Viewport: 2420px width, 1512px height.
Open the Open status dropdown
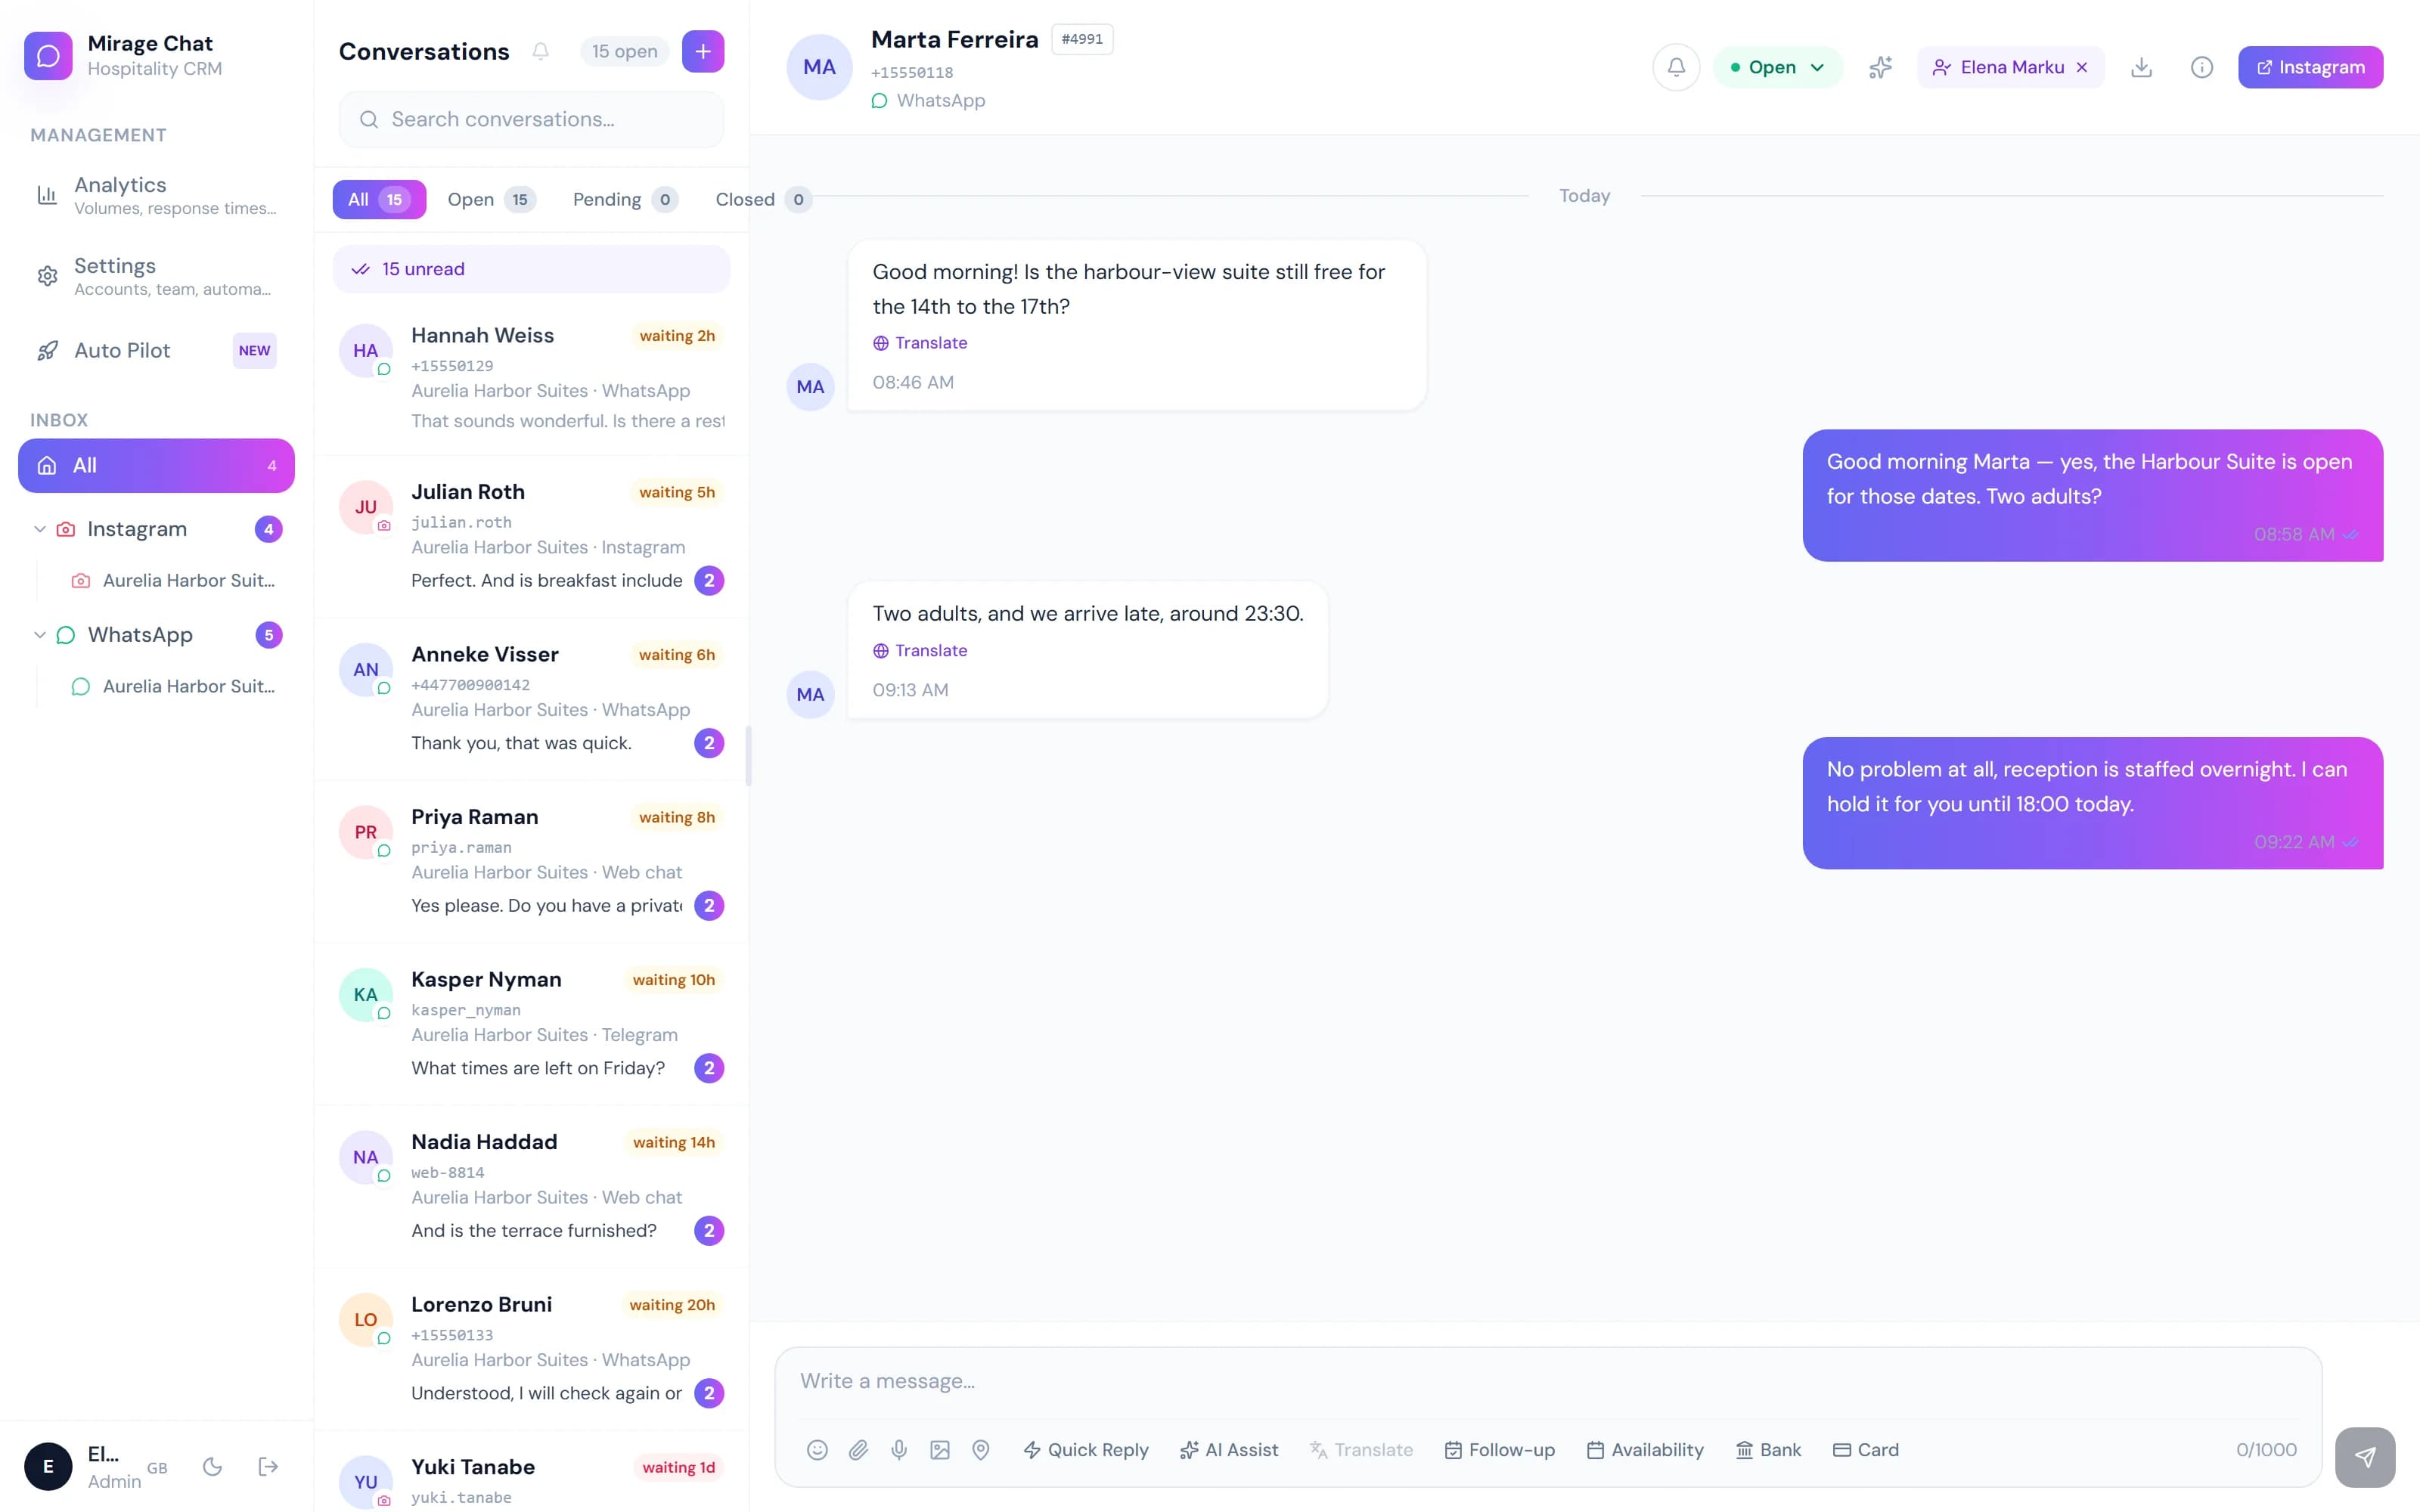click(x=1778, y=67)
